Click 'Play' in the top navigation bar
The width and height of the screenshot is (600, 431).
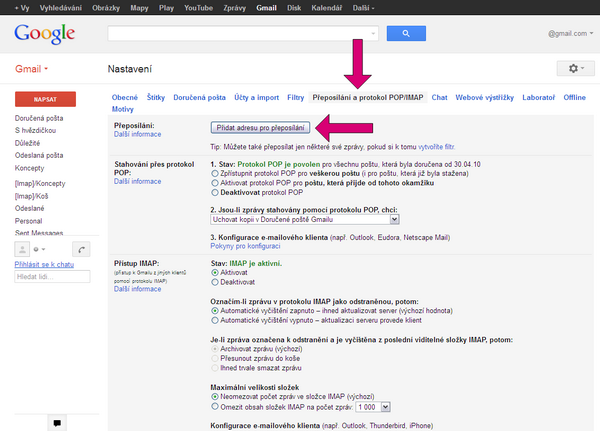pos(166,8)
